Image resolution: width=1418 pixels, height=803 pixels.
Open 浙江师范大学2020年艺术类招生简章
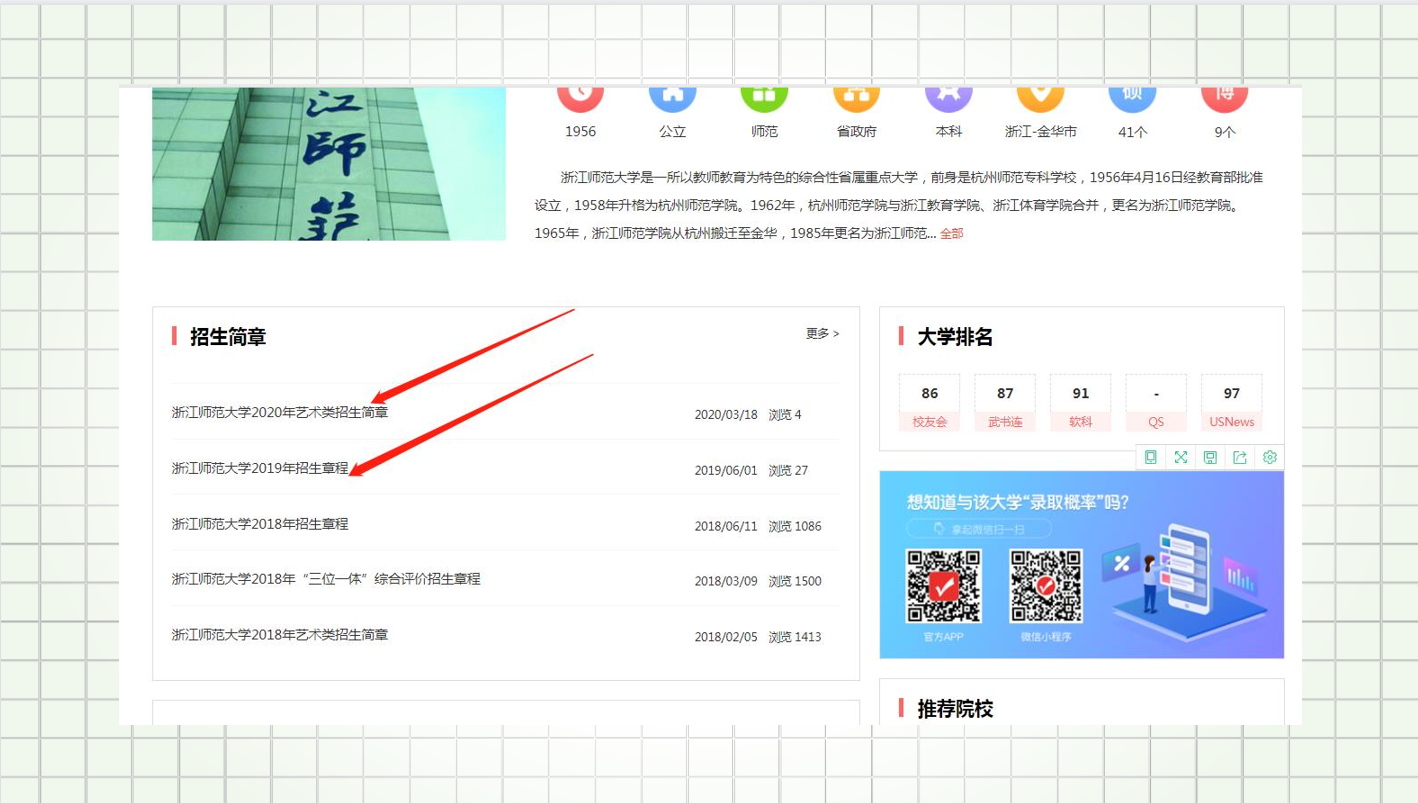(x=280, y=412)
